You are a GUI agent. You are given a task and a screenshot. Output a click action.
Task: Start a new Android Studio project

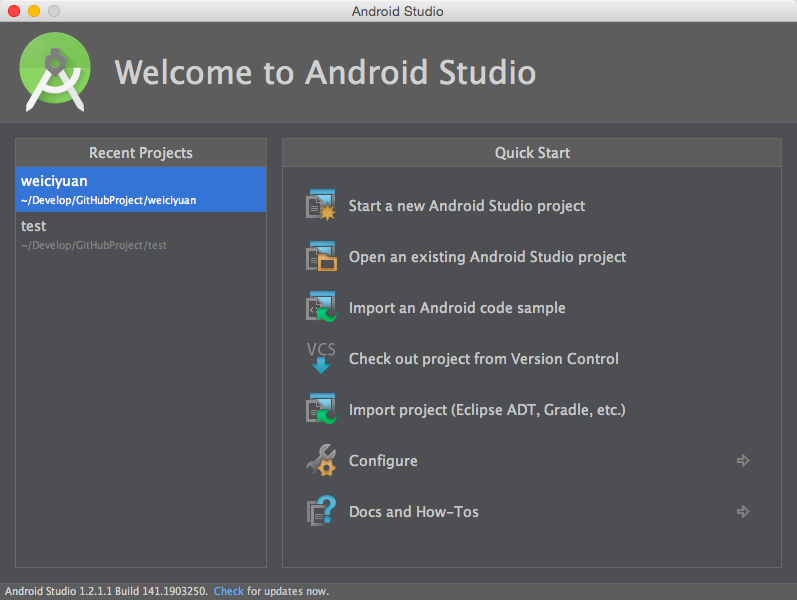tap(467, 206)
